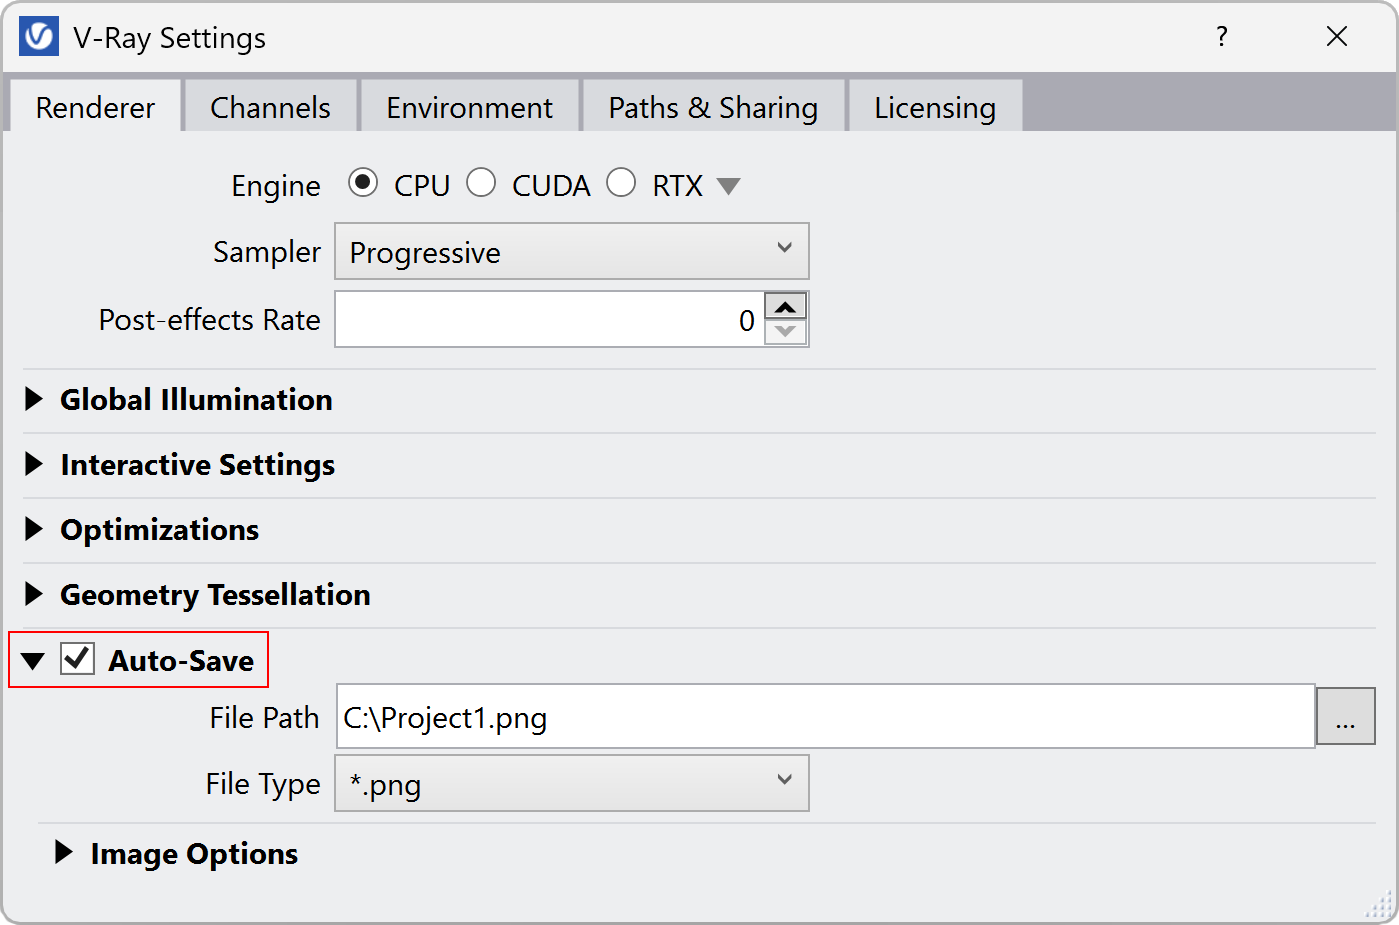Viewport: 1399px width, 925px height.
Task: Click the File Path field with C:\Project1.png
Action: [825, 716]
